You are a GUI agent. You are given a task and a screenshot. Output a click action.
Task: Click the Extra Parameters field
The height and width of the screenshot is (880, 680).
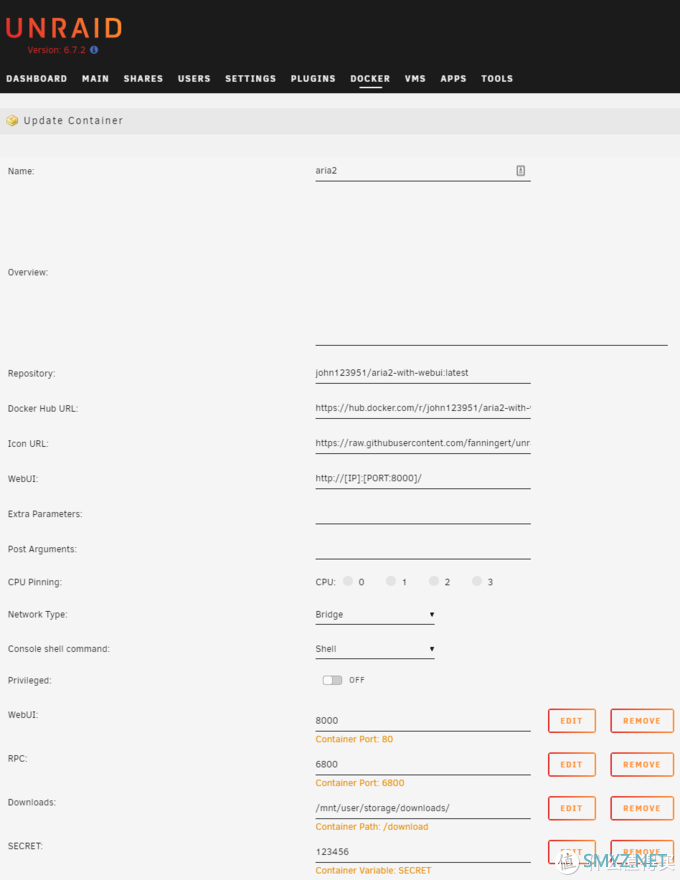[422, 514]
